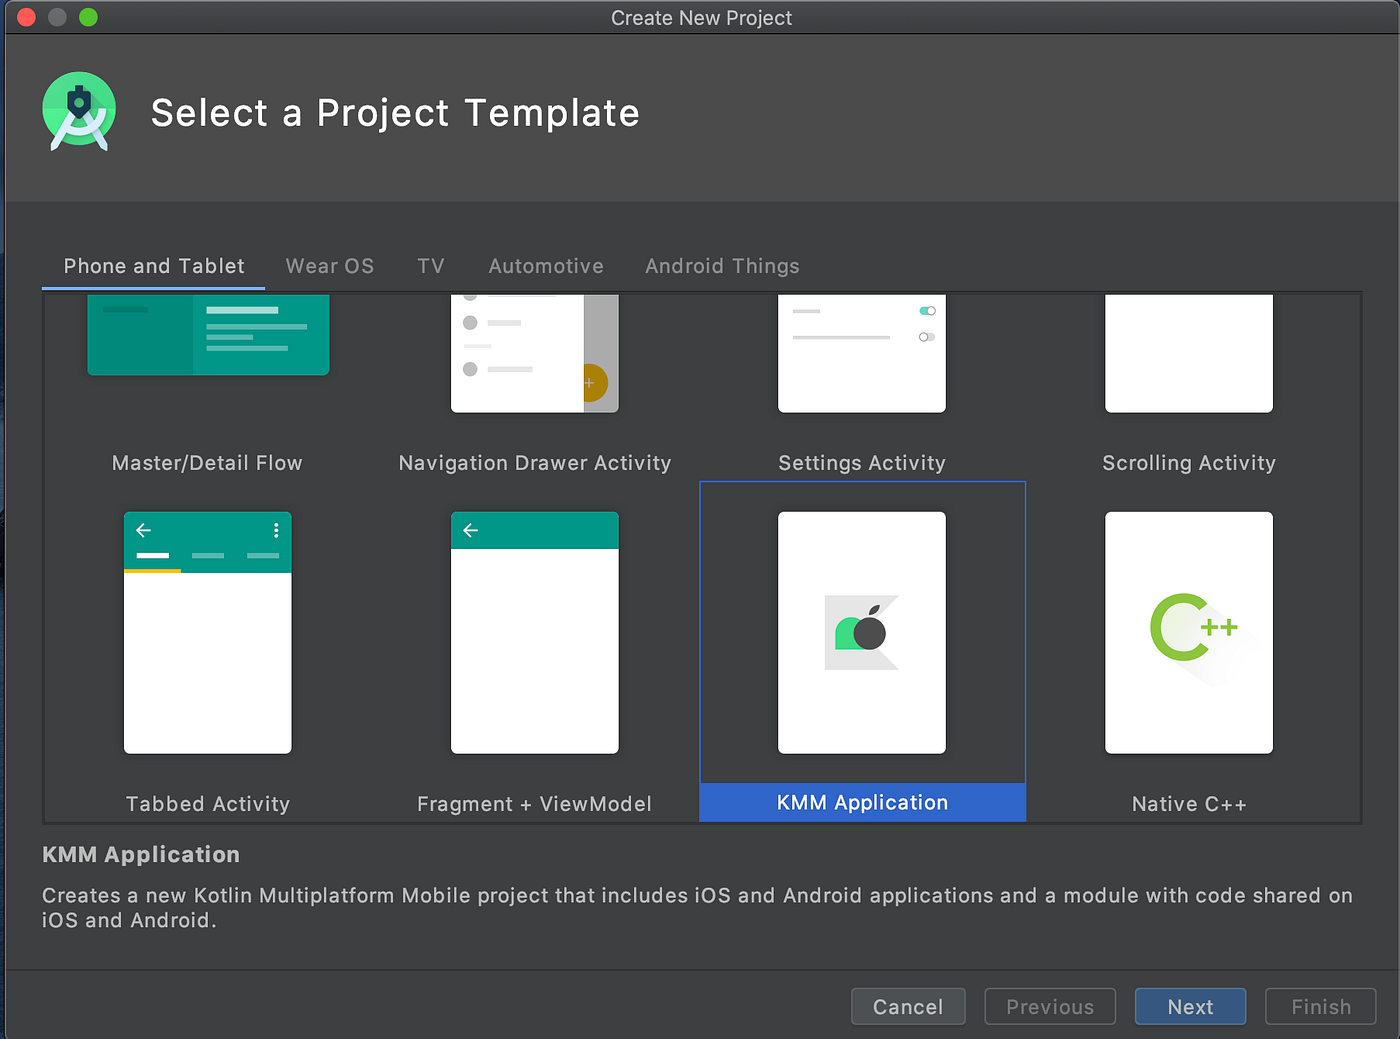
Task: Switch to the Automotive tab
Action: (546, 266)
